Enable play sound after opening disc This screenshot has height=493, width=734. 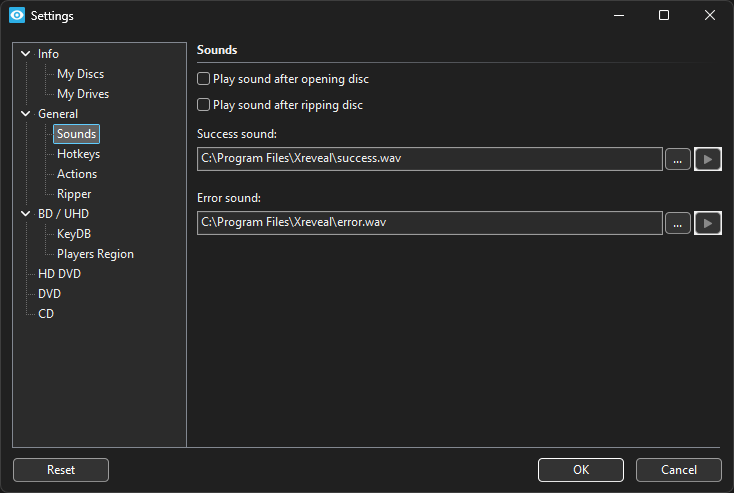(204, 79)
